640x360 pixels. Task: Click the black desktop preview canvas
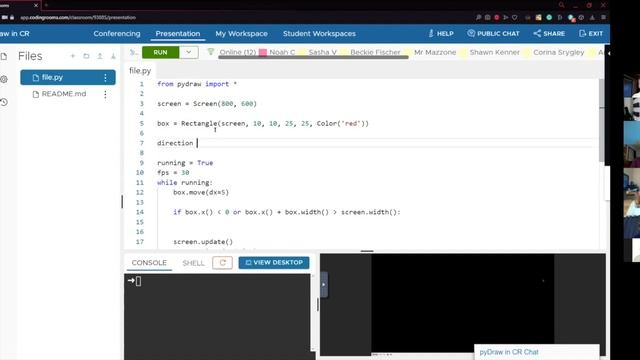point(463,304)
